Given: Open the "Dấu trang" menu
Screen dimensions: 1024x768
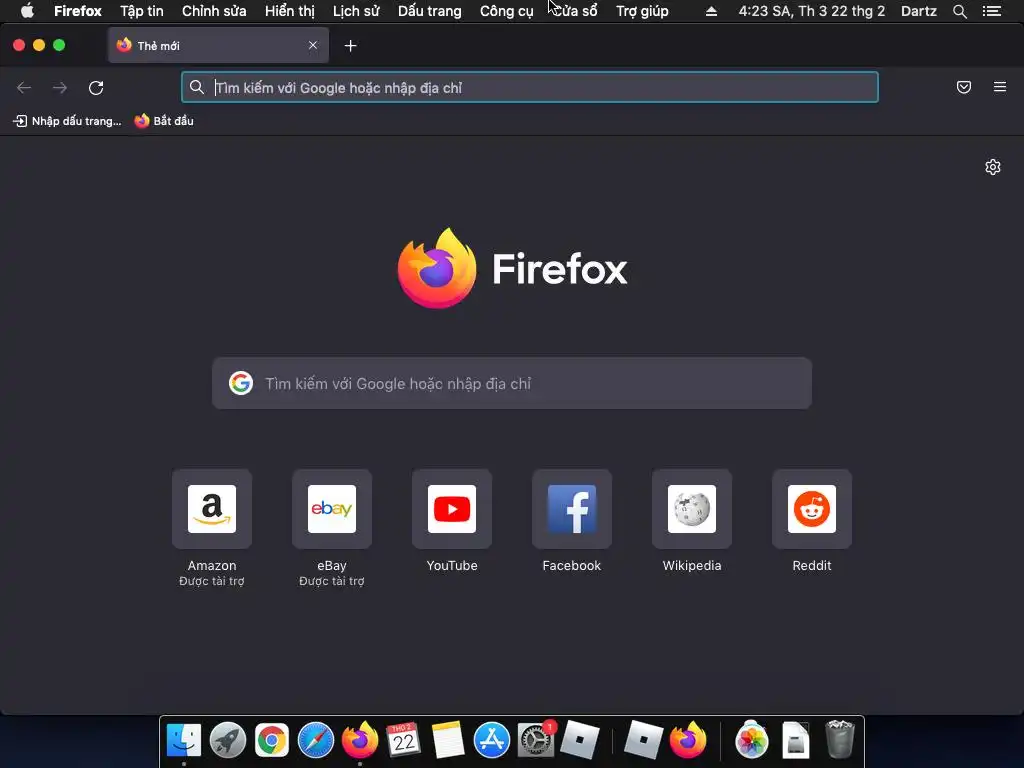Looking at the screenshot, I should [430, 11].
